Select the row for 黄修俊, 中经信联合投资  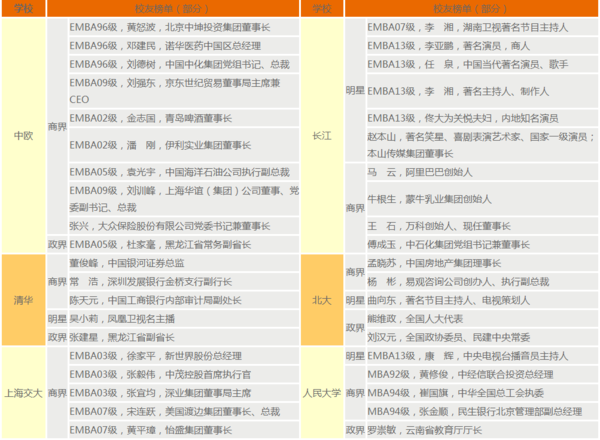click(x=482, y=375)
